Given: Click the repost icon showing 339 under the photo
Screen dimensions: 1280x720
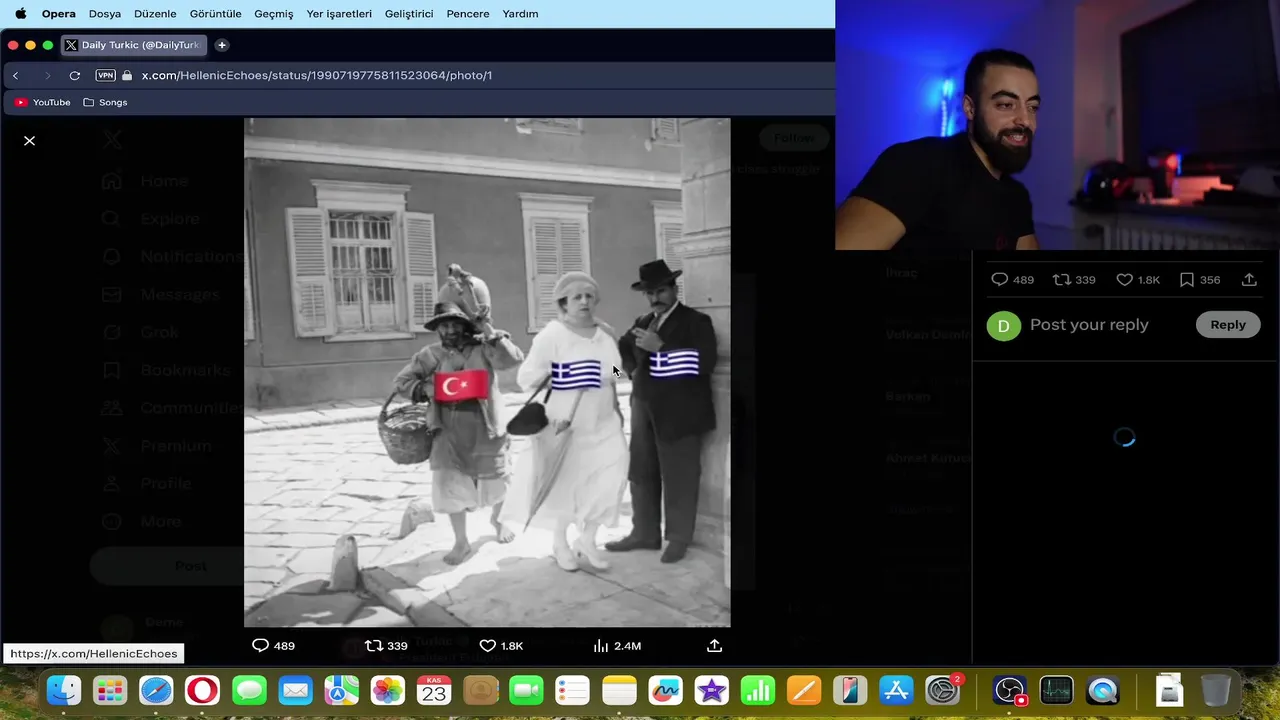Looking at the screenshot, I should click(386, 646).
